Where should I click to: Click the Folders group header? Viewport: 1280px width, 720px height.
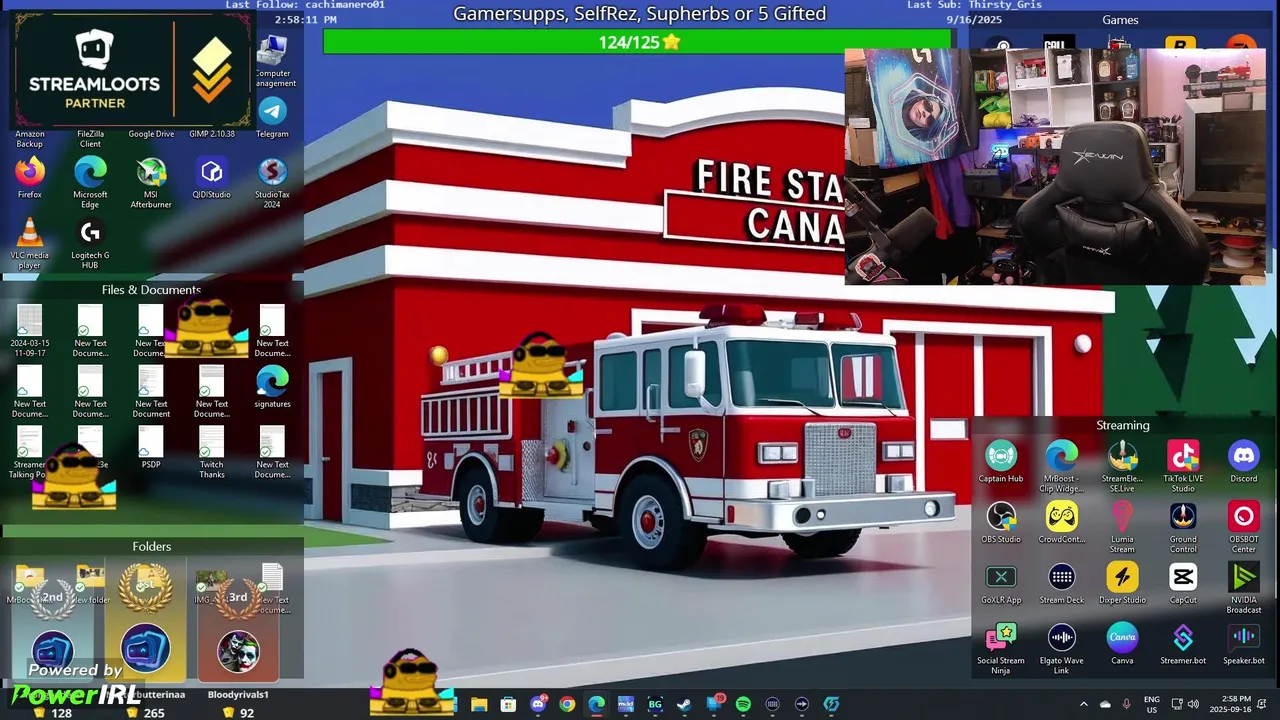tap(151, 546)
